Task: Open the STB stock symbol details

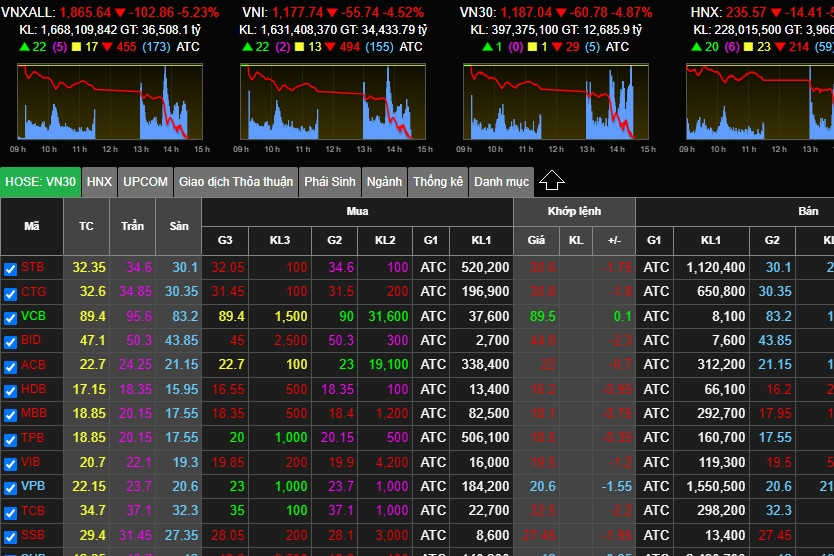Action: click(x=33, y=268)
